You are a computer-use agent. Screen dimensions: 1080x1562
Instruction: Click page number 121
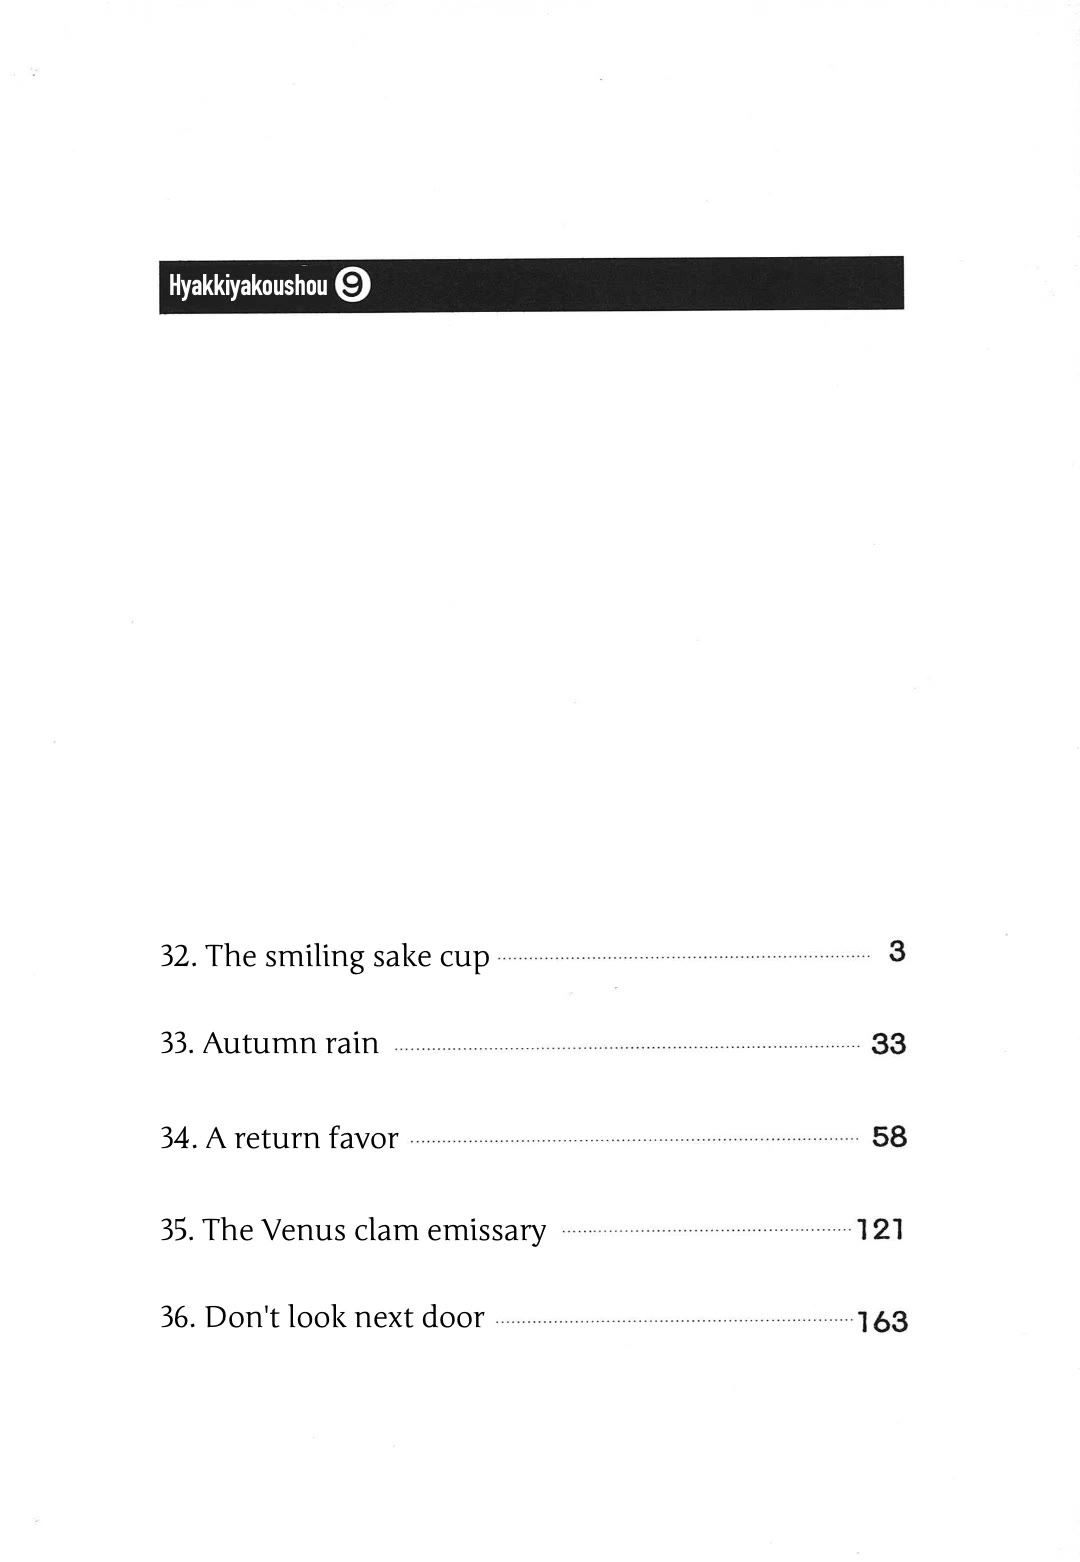pyautogui.click(x=881, y=1229)
